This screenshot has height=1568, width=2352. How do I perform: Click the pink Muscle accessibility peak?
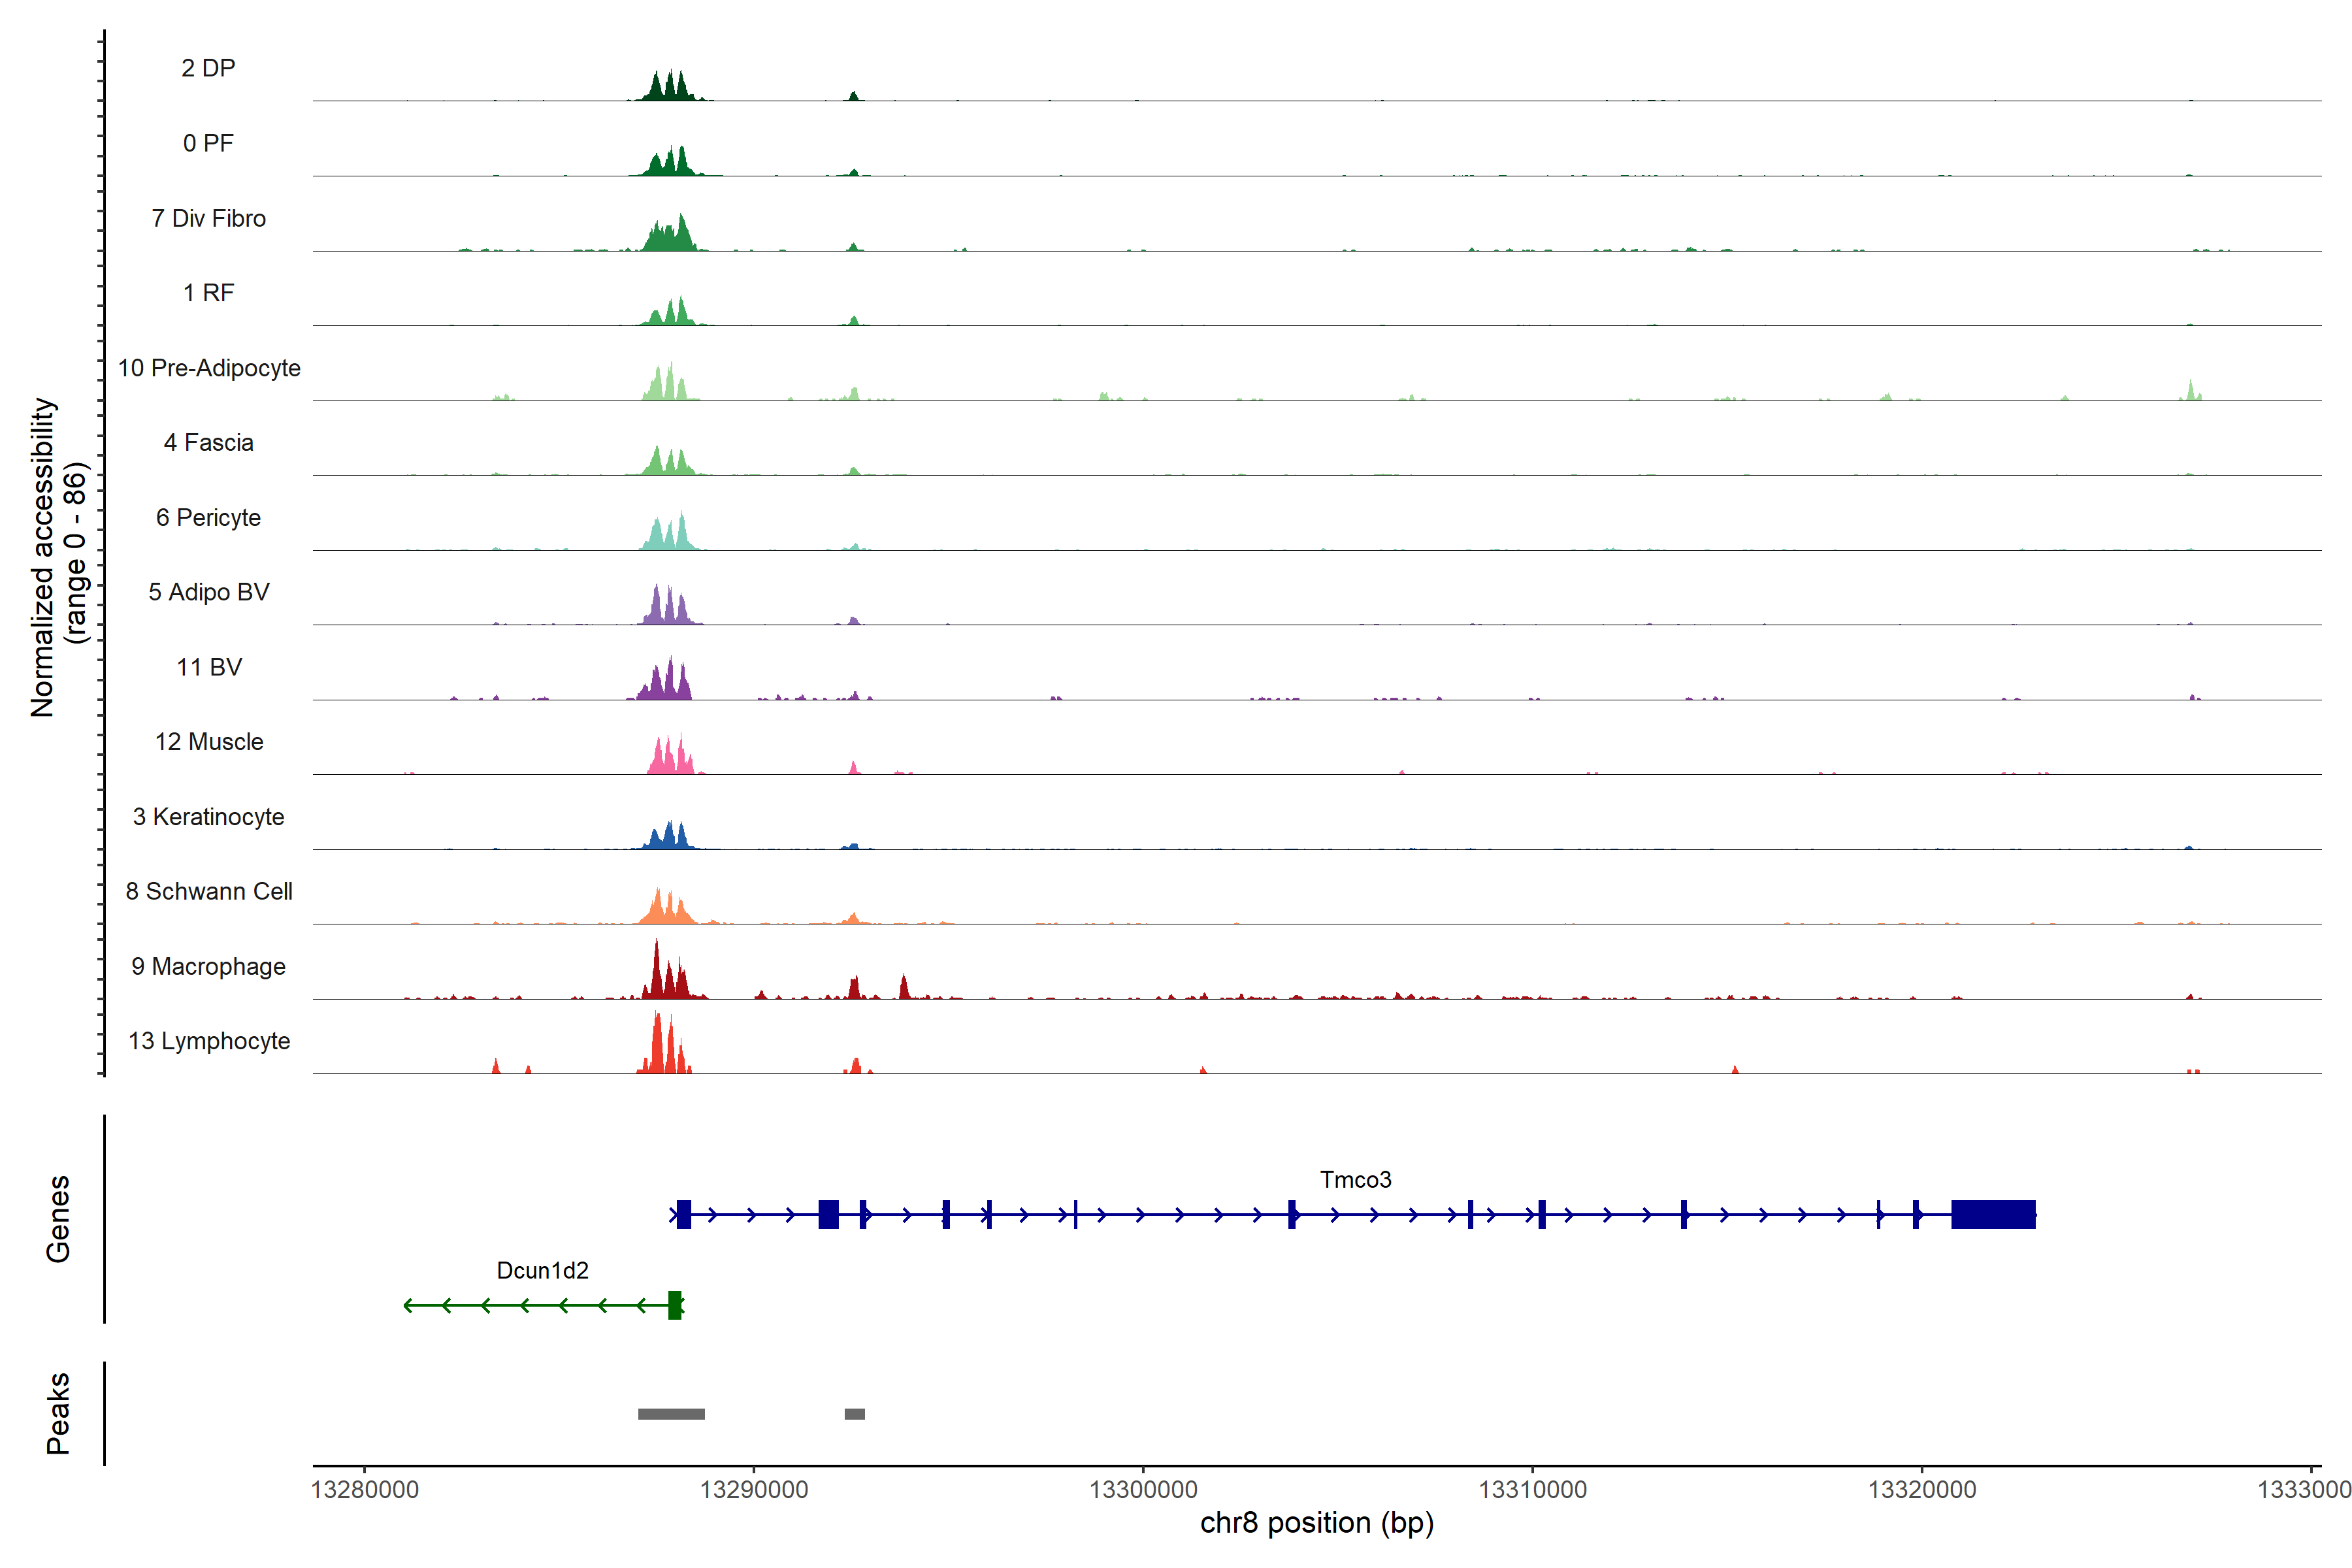[x=668, y=760]
